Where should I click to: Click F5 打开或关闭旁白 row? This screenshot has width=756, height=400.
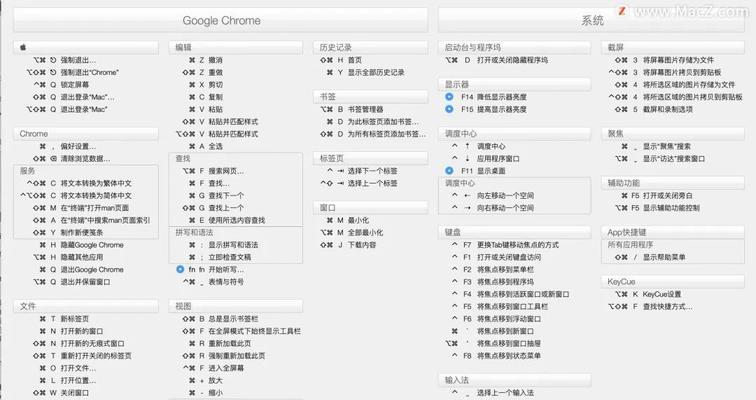(657, 196)
